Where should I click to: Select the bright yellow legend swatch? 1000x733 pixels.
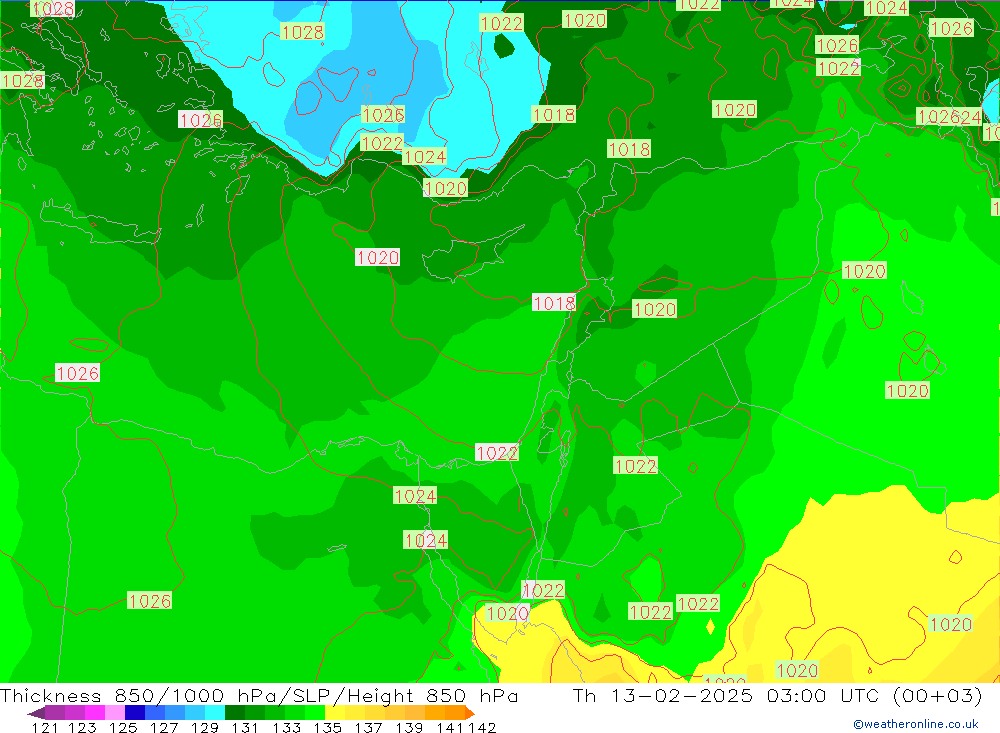pos(335,713)
